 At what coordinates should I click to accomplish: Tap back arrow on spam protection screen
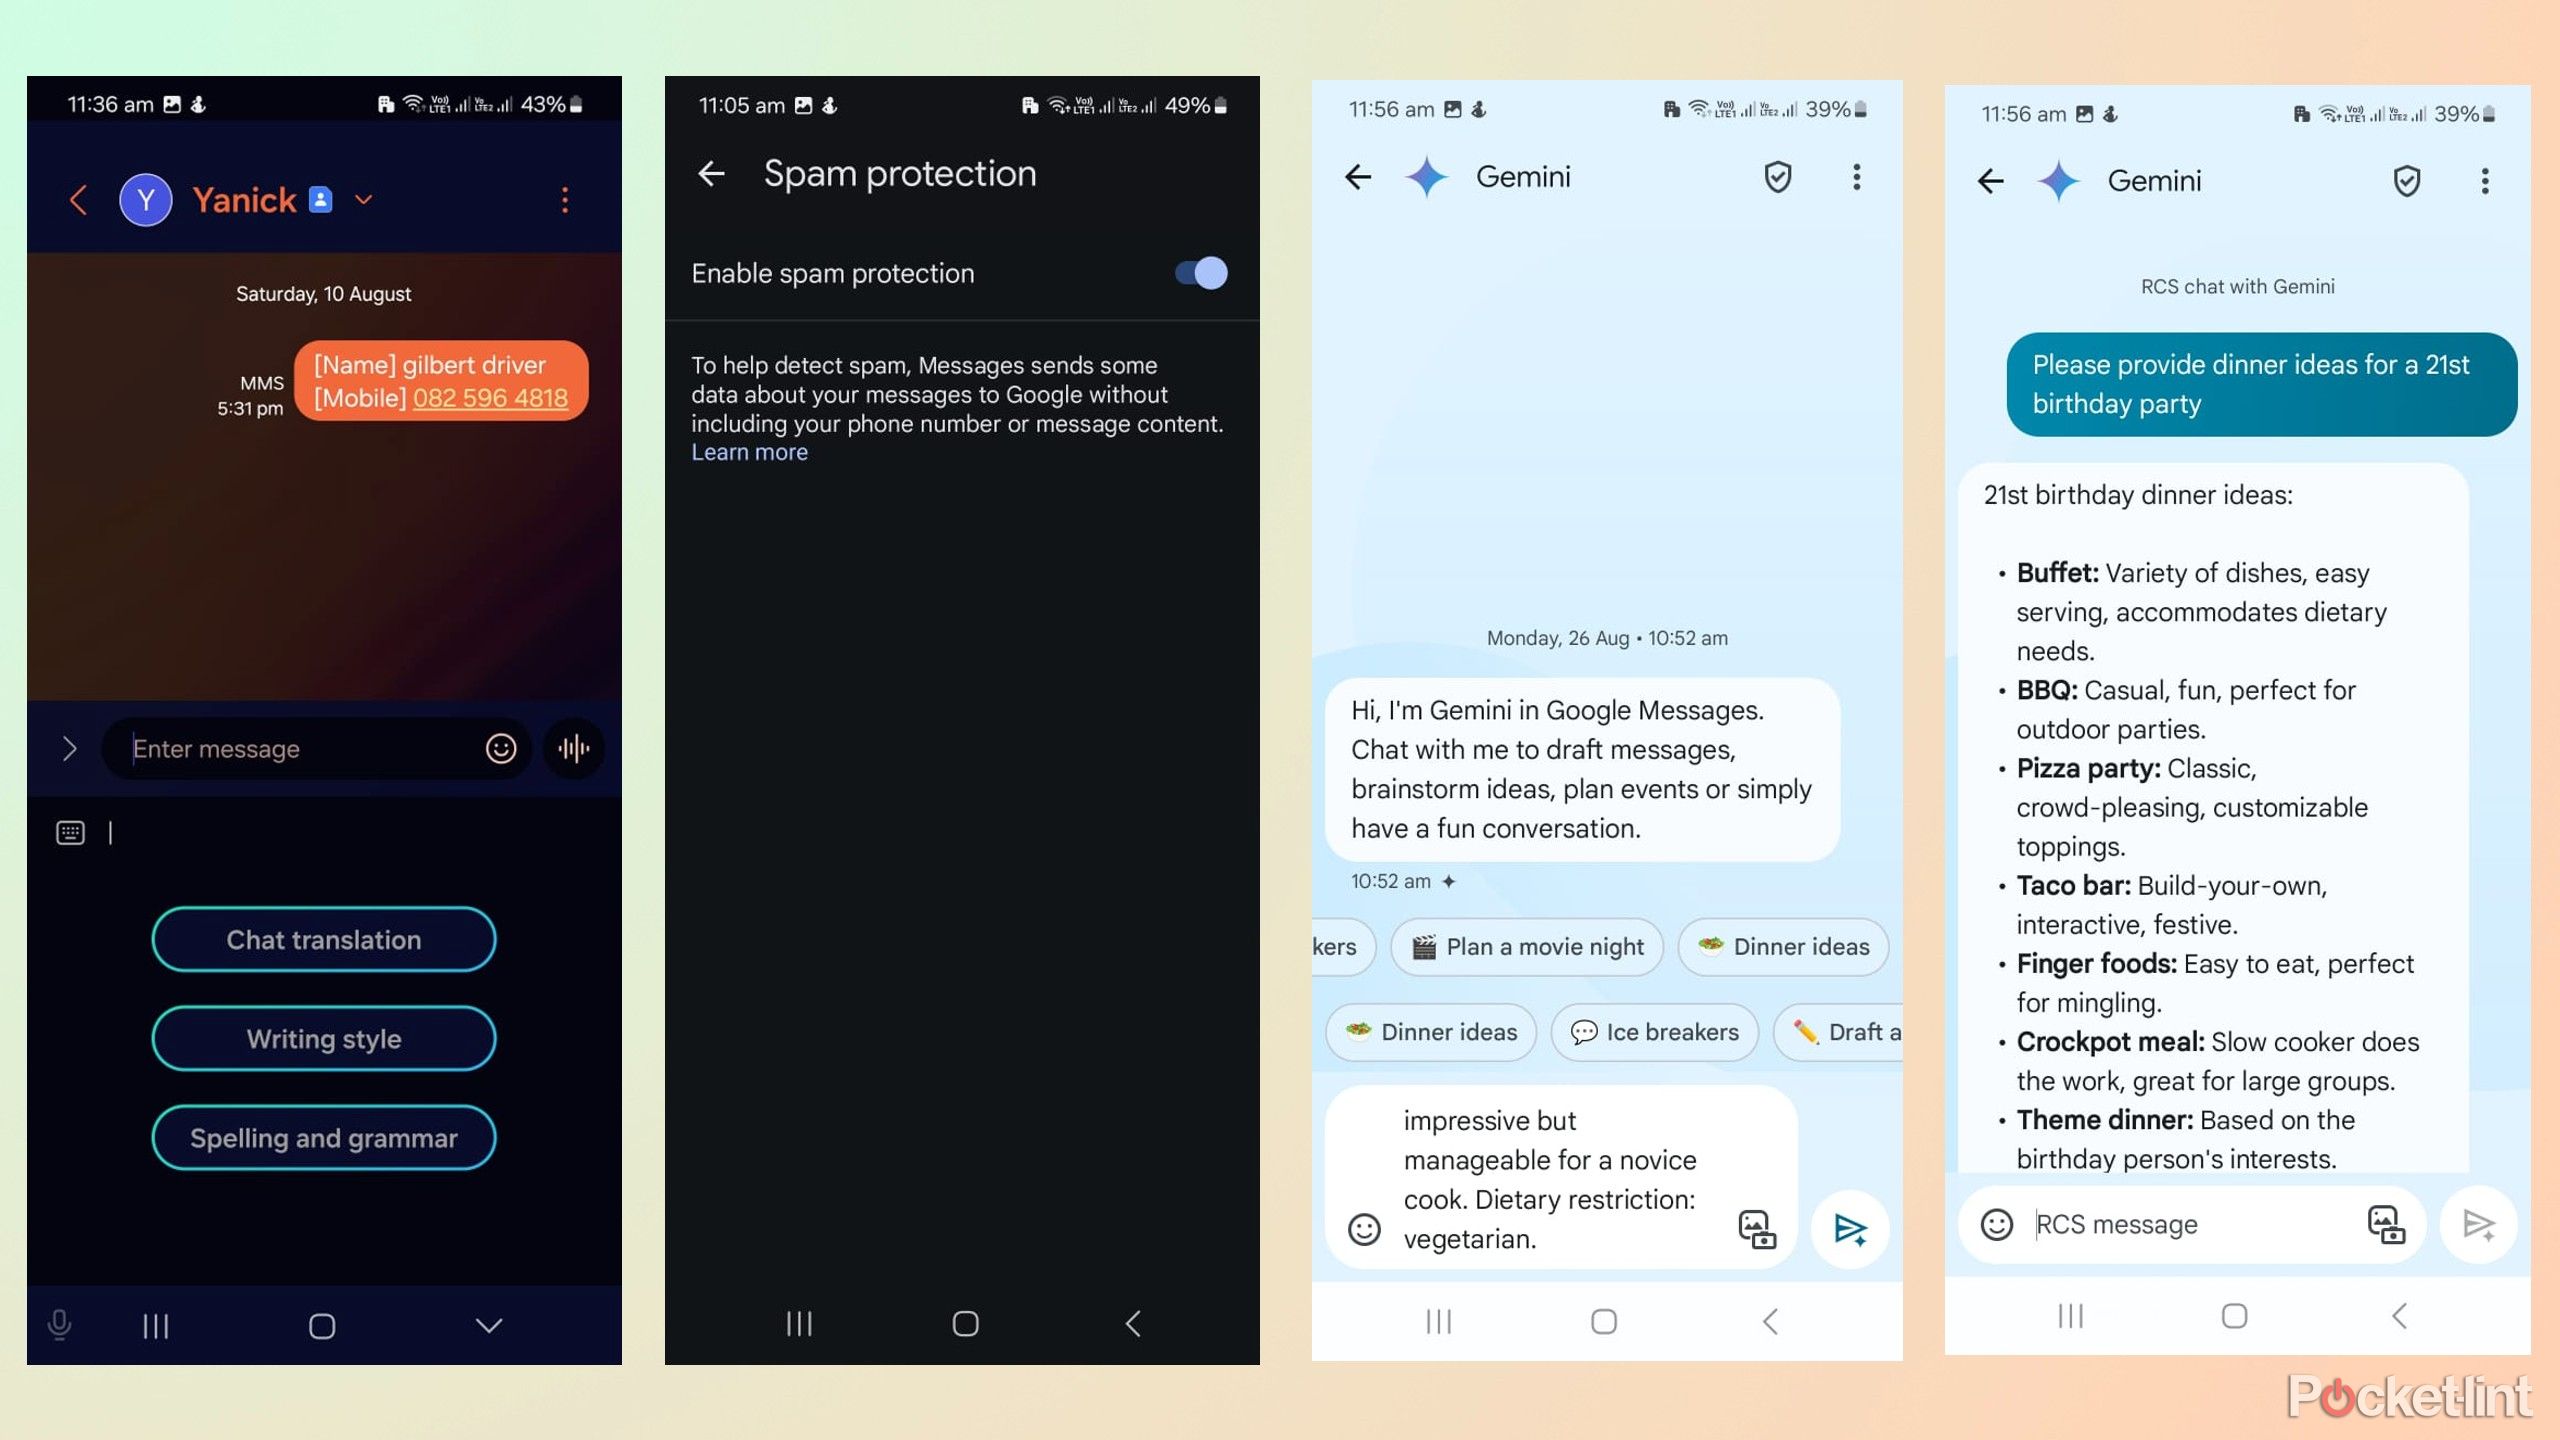710,172
